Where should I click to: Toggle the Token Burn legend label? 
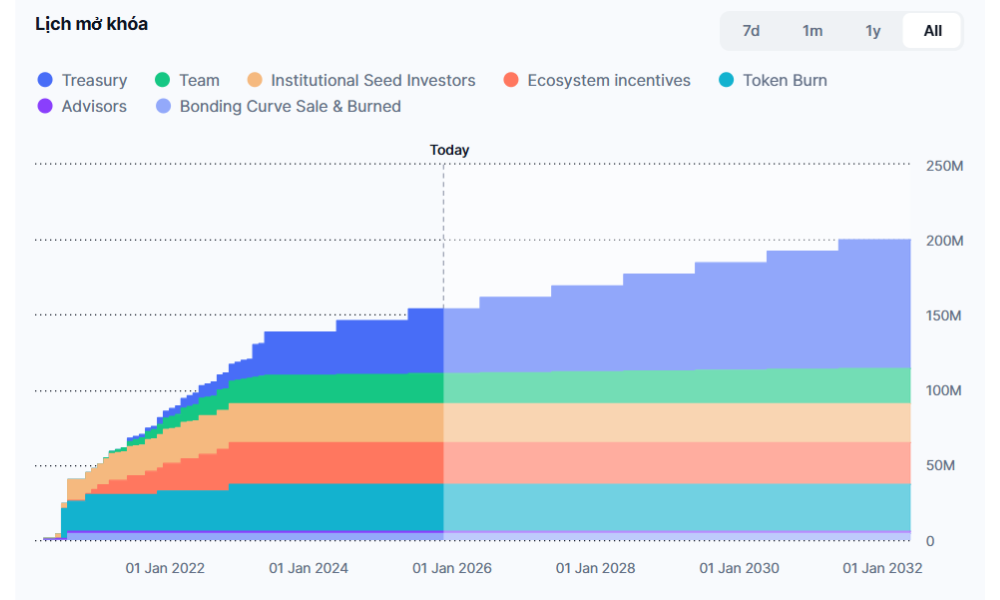tap(784, 80)
